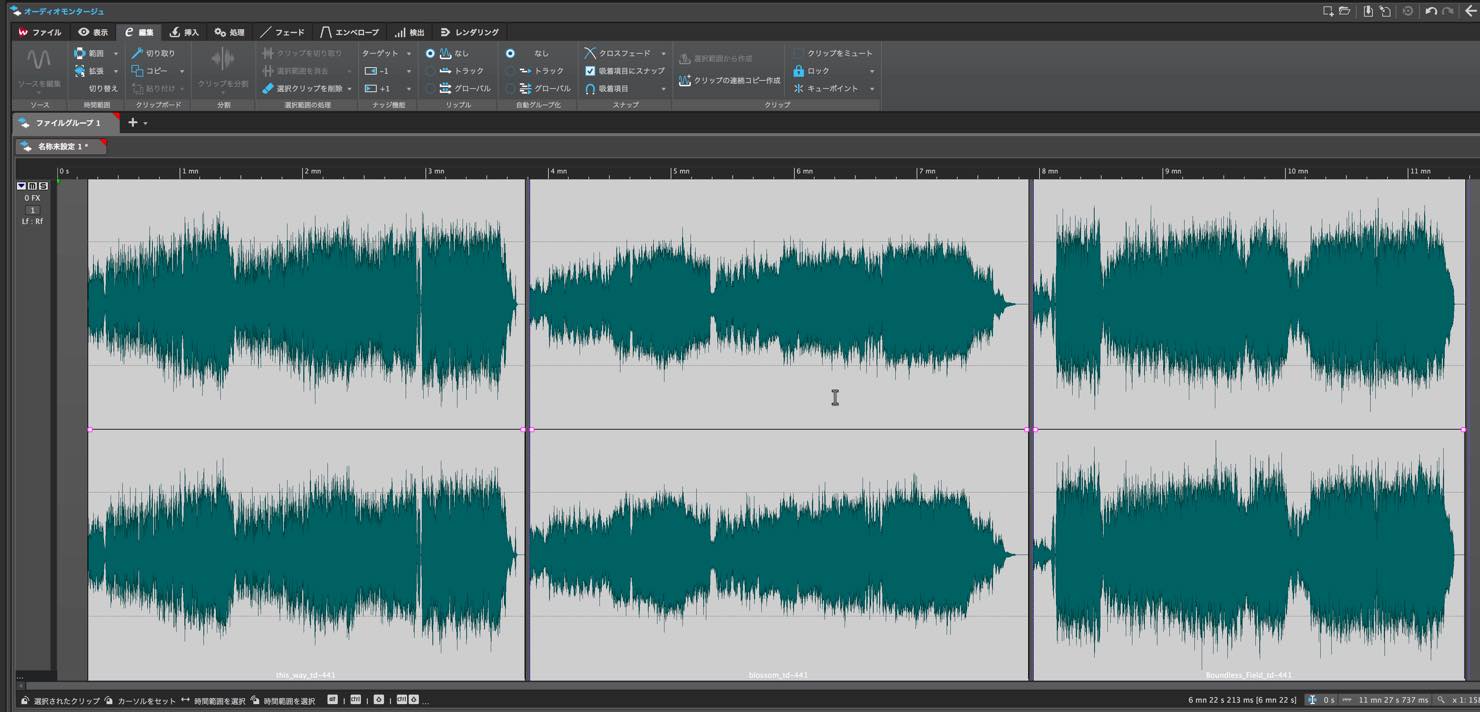Click the ソースを編集 waveform icon
The height and width of the screenshot is (712, 1480).
coord(39,61)
